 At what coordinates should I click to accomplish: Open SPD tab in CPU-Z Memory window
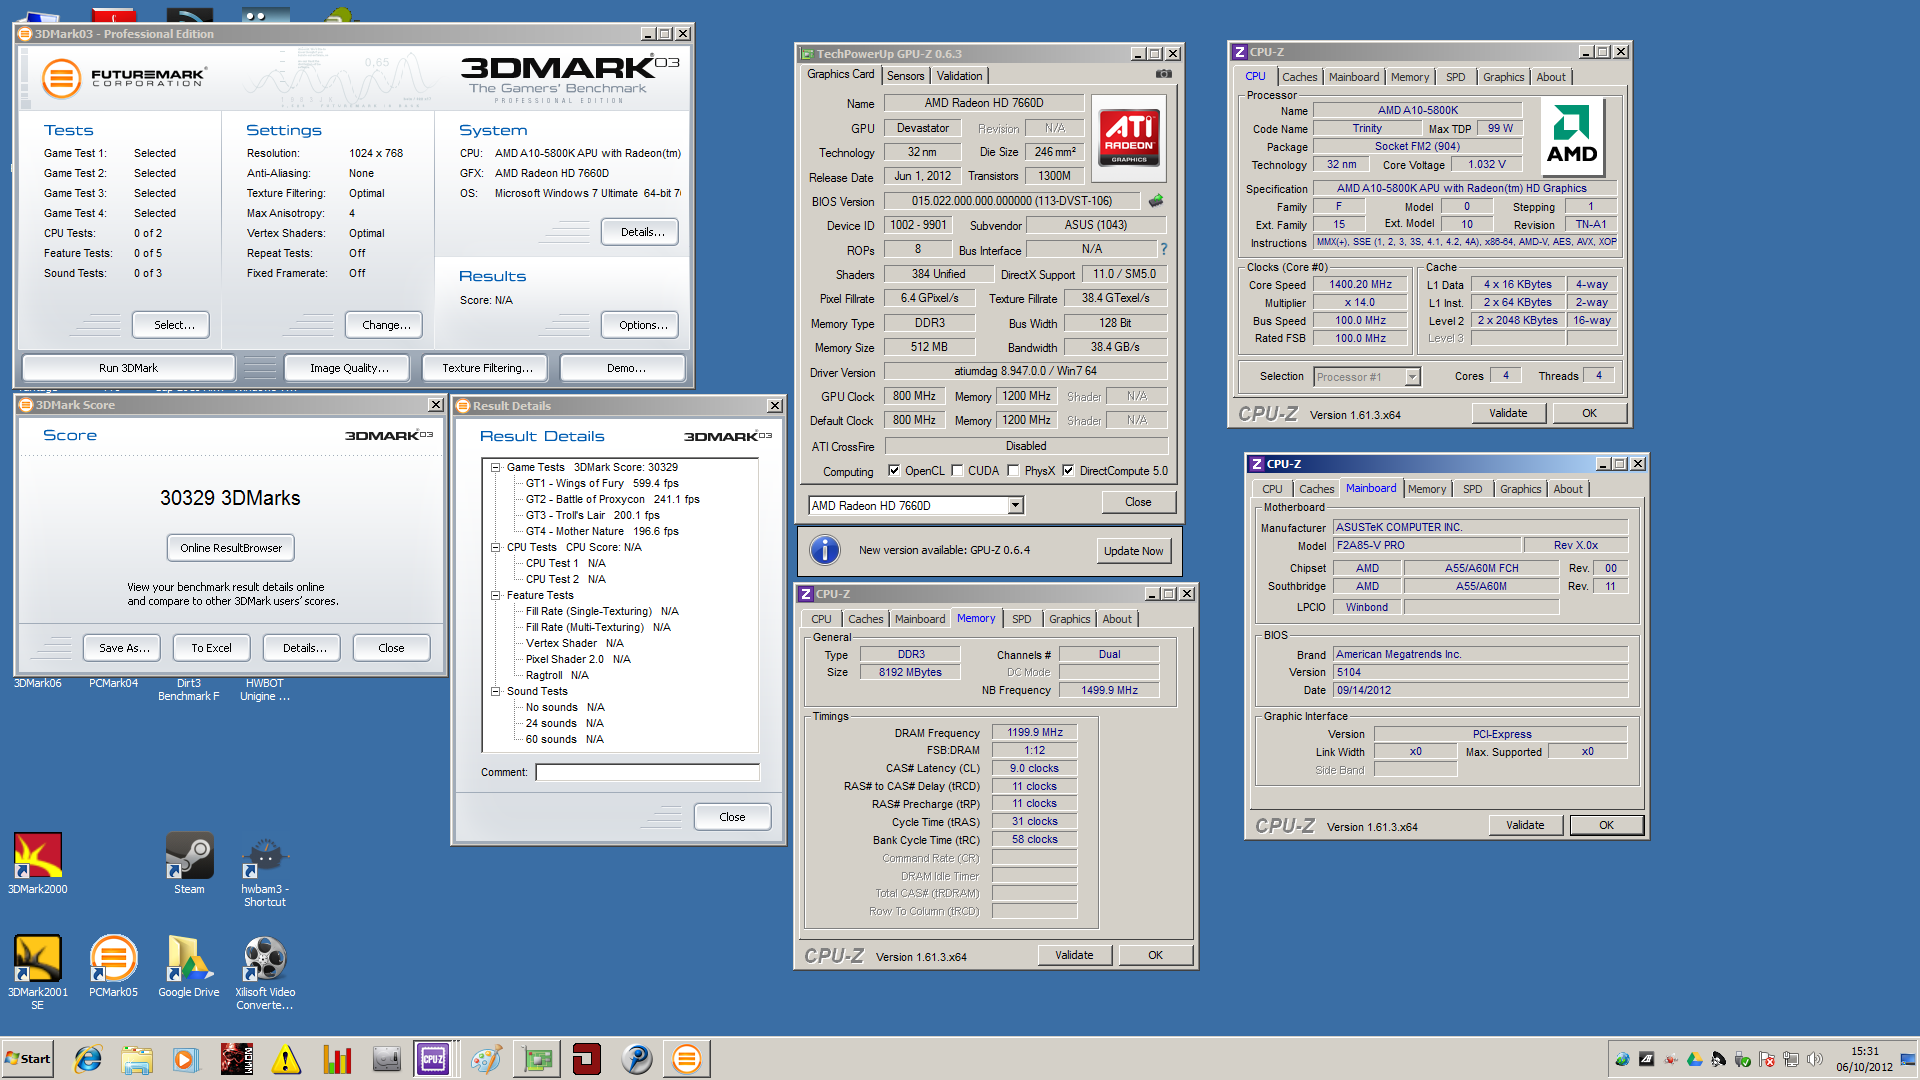coord(1021,619)
